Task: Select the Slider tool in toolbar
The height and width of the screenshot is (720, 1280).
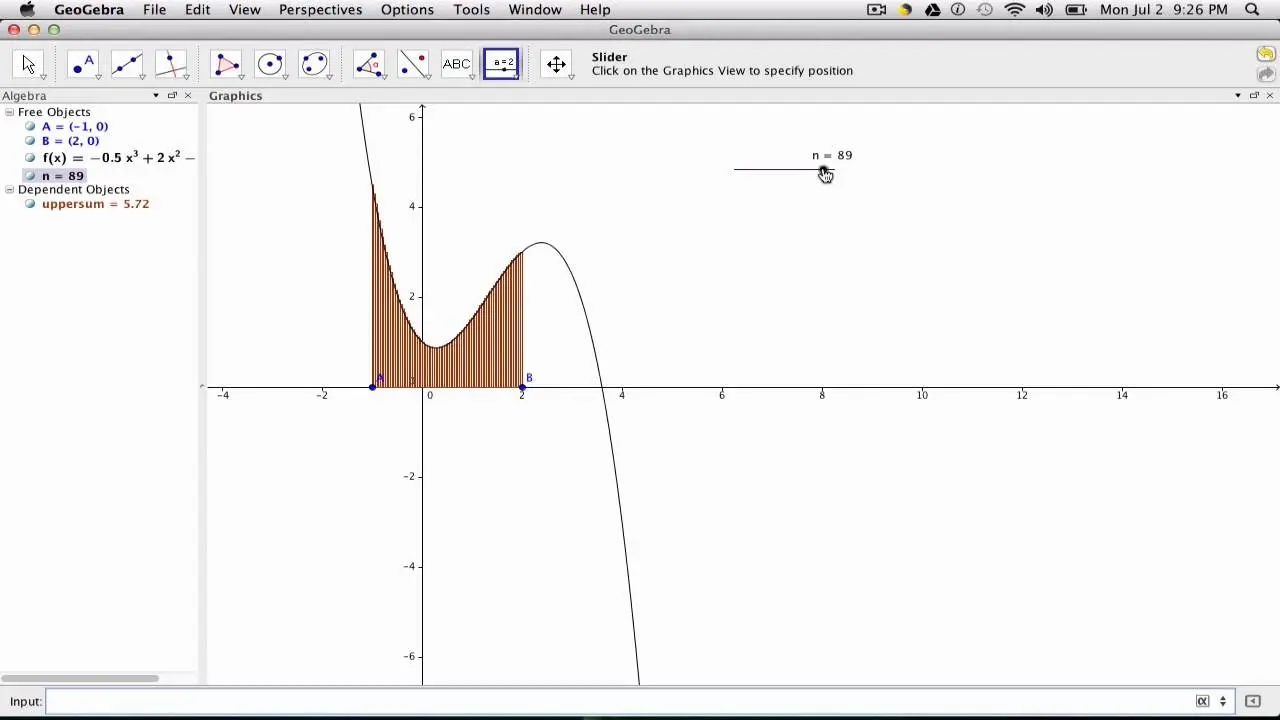Action: click(x=501, y=64)
